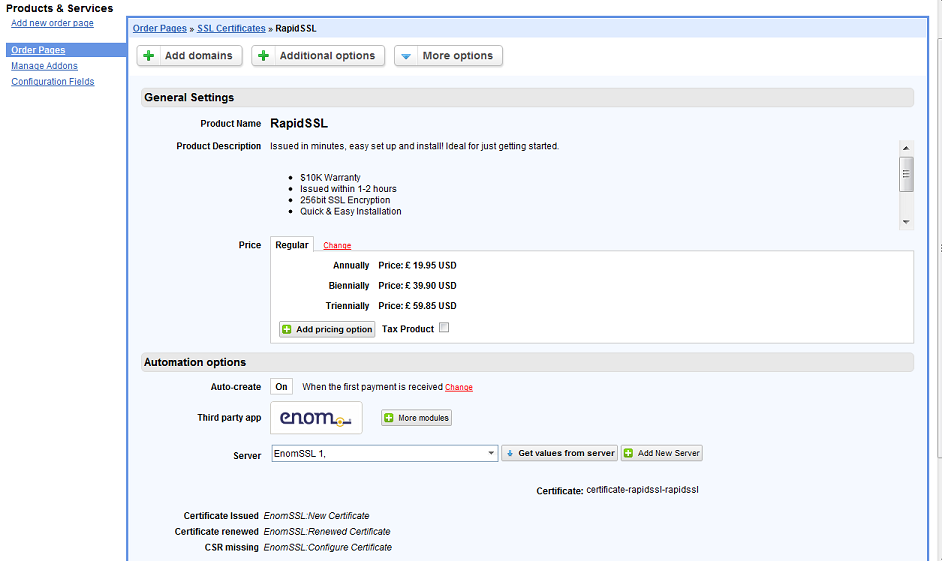Click the enom third party app logo
The image size is (942, 561).
[316, 417]
